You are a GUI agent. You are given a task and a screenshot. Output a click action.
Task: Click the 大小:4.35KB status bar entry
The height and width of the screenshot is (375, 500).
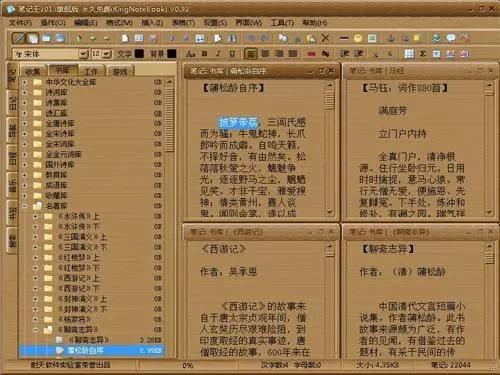click(x=378, y=365)
